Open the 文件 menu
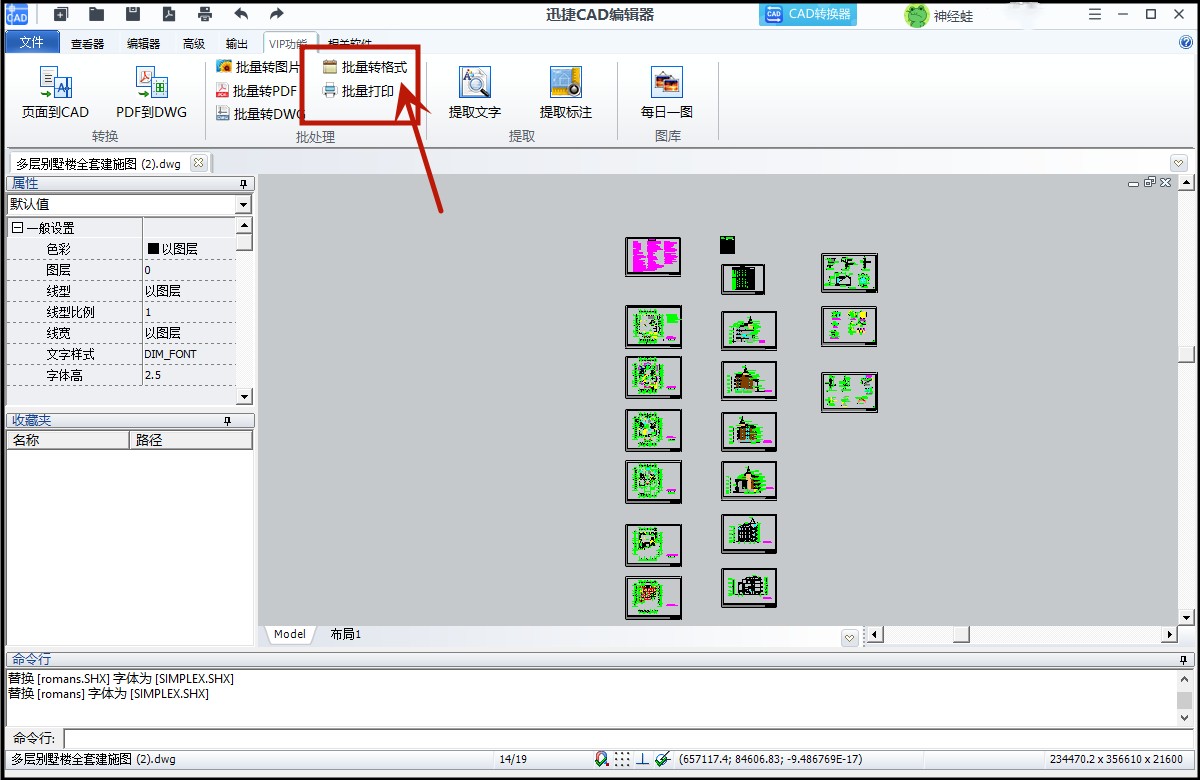The image size is (1200, 780). tap(31, 42)
